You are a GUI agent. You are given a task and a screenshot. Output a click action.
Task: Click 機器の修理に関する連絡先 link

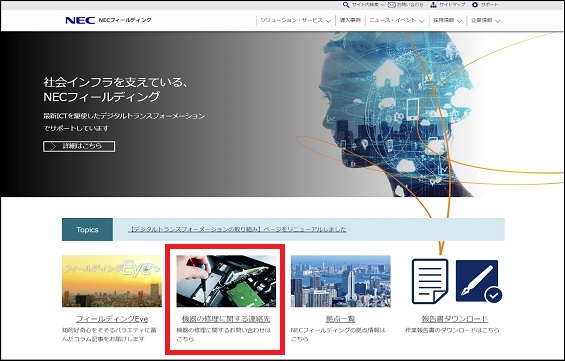[x=226, y=319]
